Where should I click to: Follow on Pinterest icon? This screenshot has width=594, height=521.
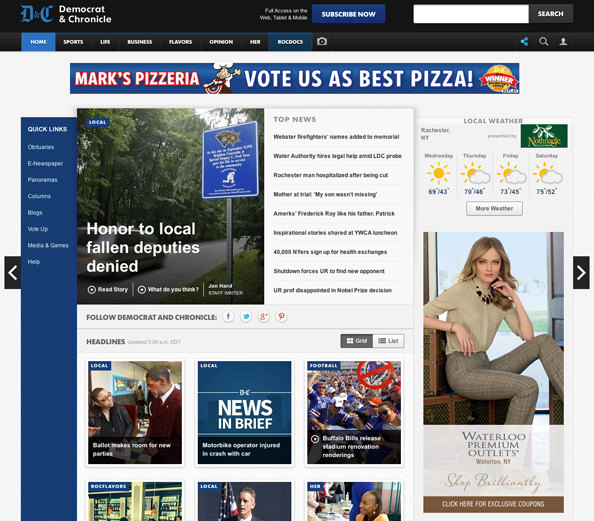(x=281, y=316)
